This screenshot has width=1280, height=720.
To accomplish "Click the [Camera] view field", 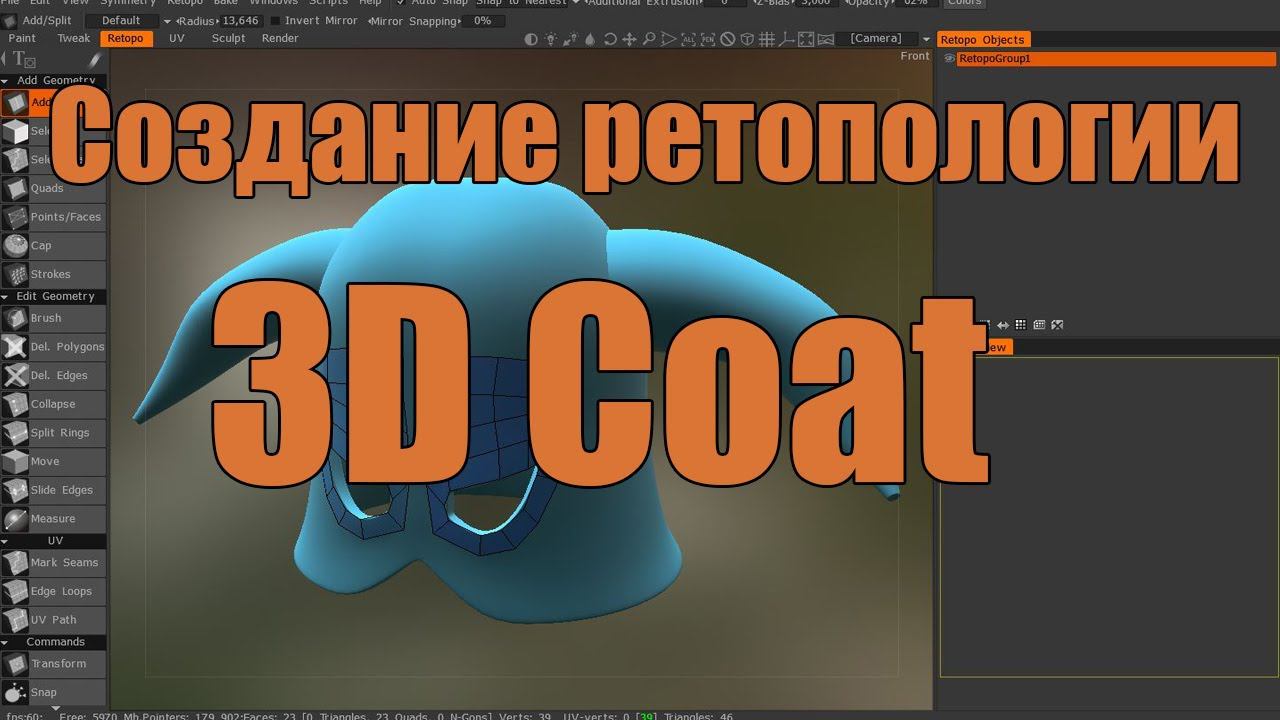I will point(876,39).
